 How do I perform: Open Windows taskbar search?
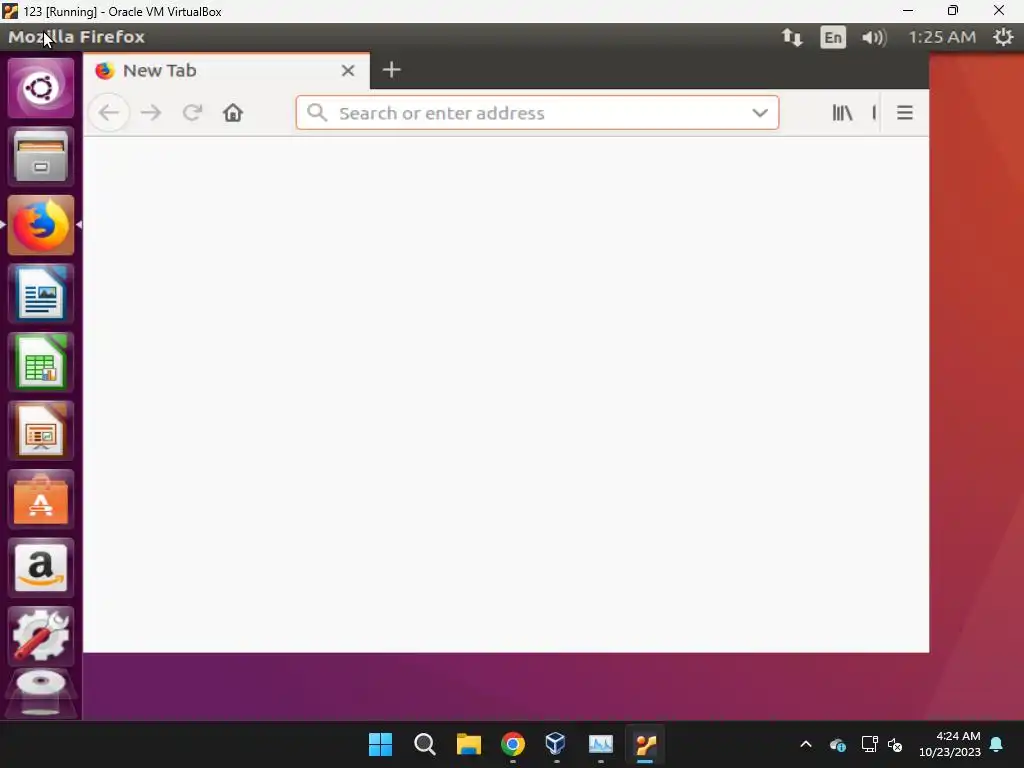click(424, 744)
